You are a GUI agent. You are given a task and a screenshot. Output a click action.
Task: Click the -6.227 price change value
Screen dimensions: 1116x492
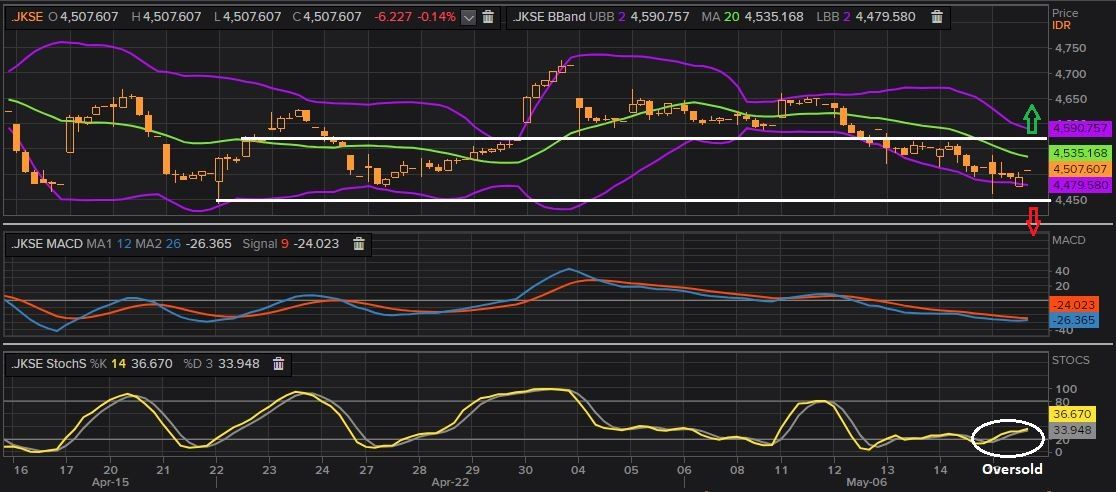coord(392,17)
